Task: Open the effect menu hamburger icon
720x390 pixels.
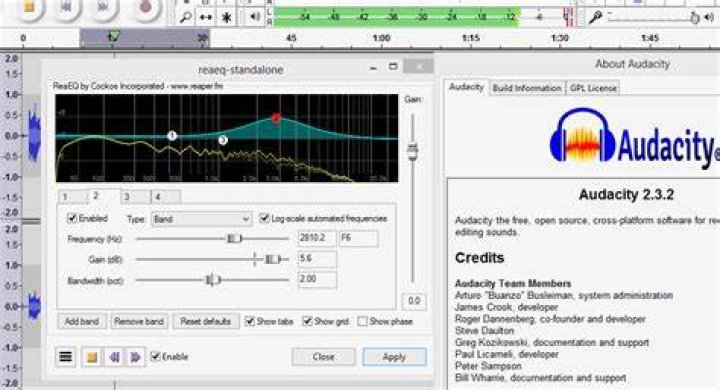Action: point(66,356)
